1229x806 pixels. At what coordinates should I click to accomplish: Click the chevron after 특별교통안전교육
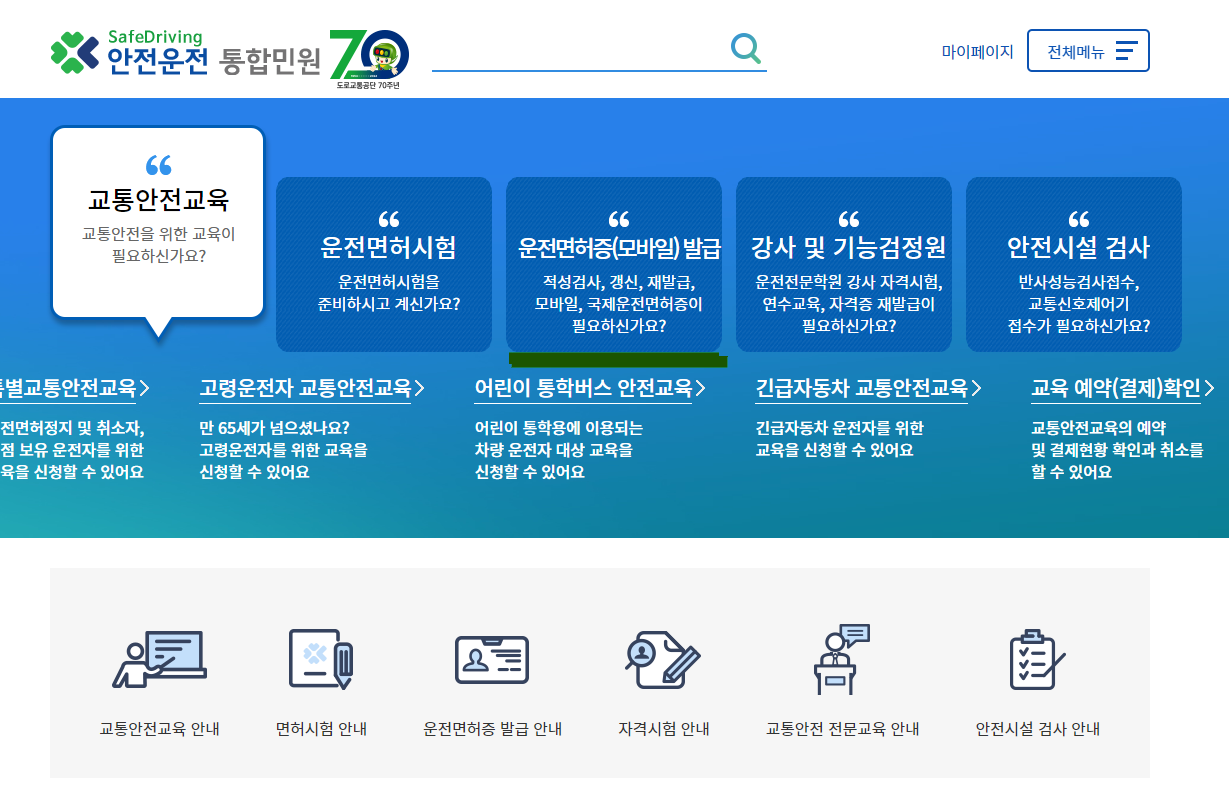tap(145, 388)
